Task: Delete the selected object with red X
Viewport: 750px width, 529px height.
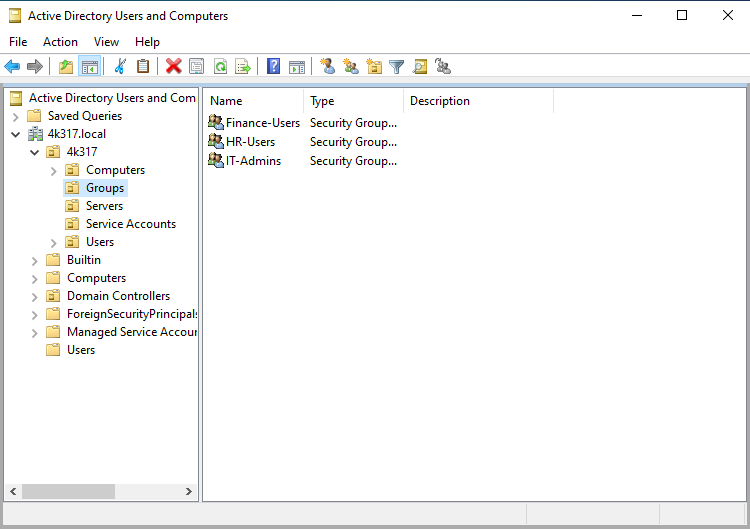Action: (174, 66)
